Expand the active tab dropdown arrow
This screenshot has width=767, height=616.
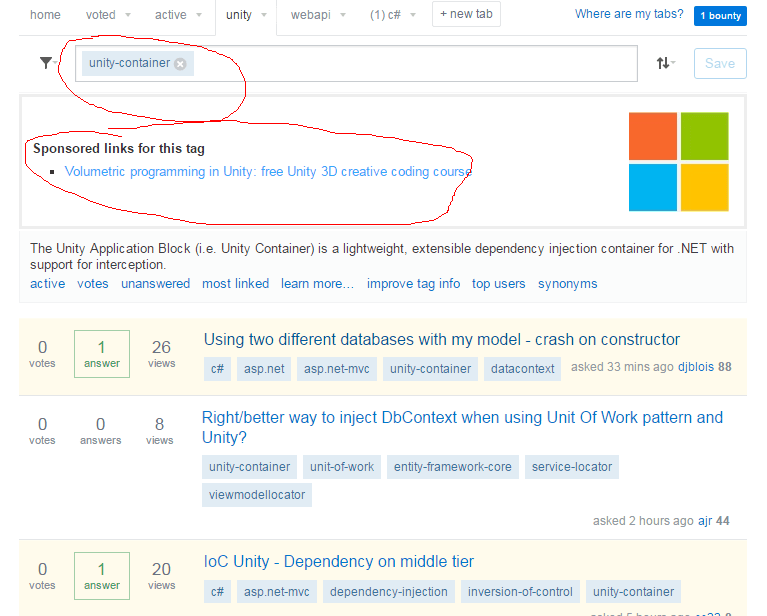(x=199, y=15)
